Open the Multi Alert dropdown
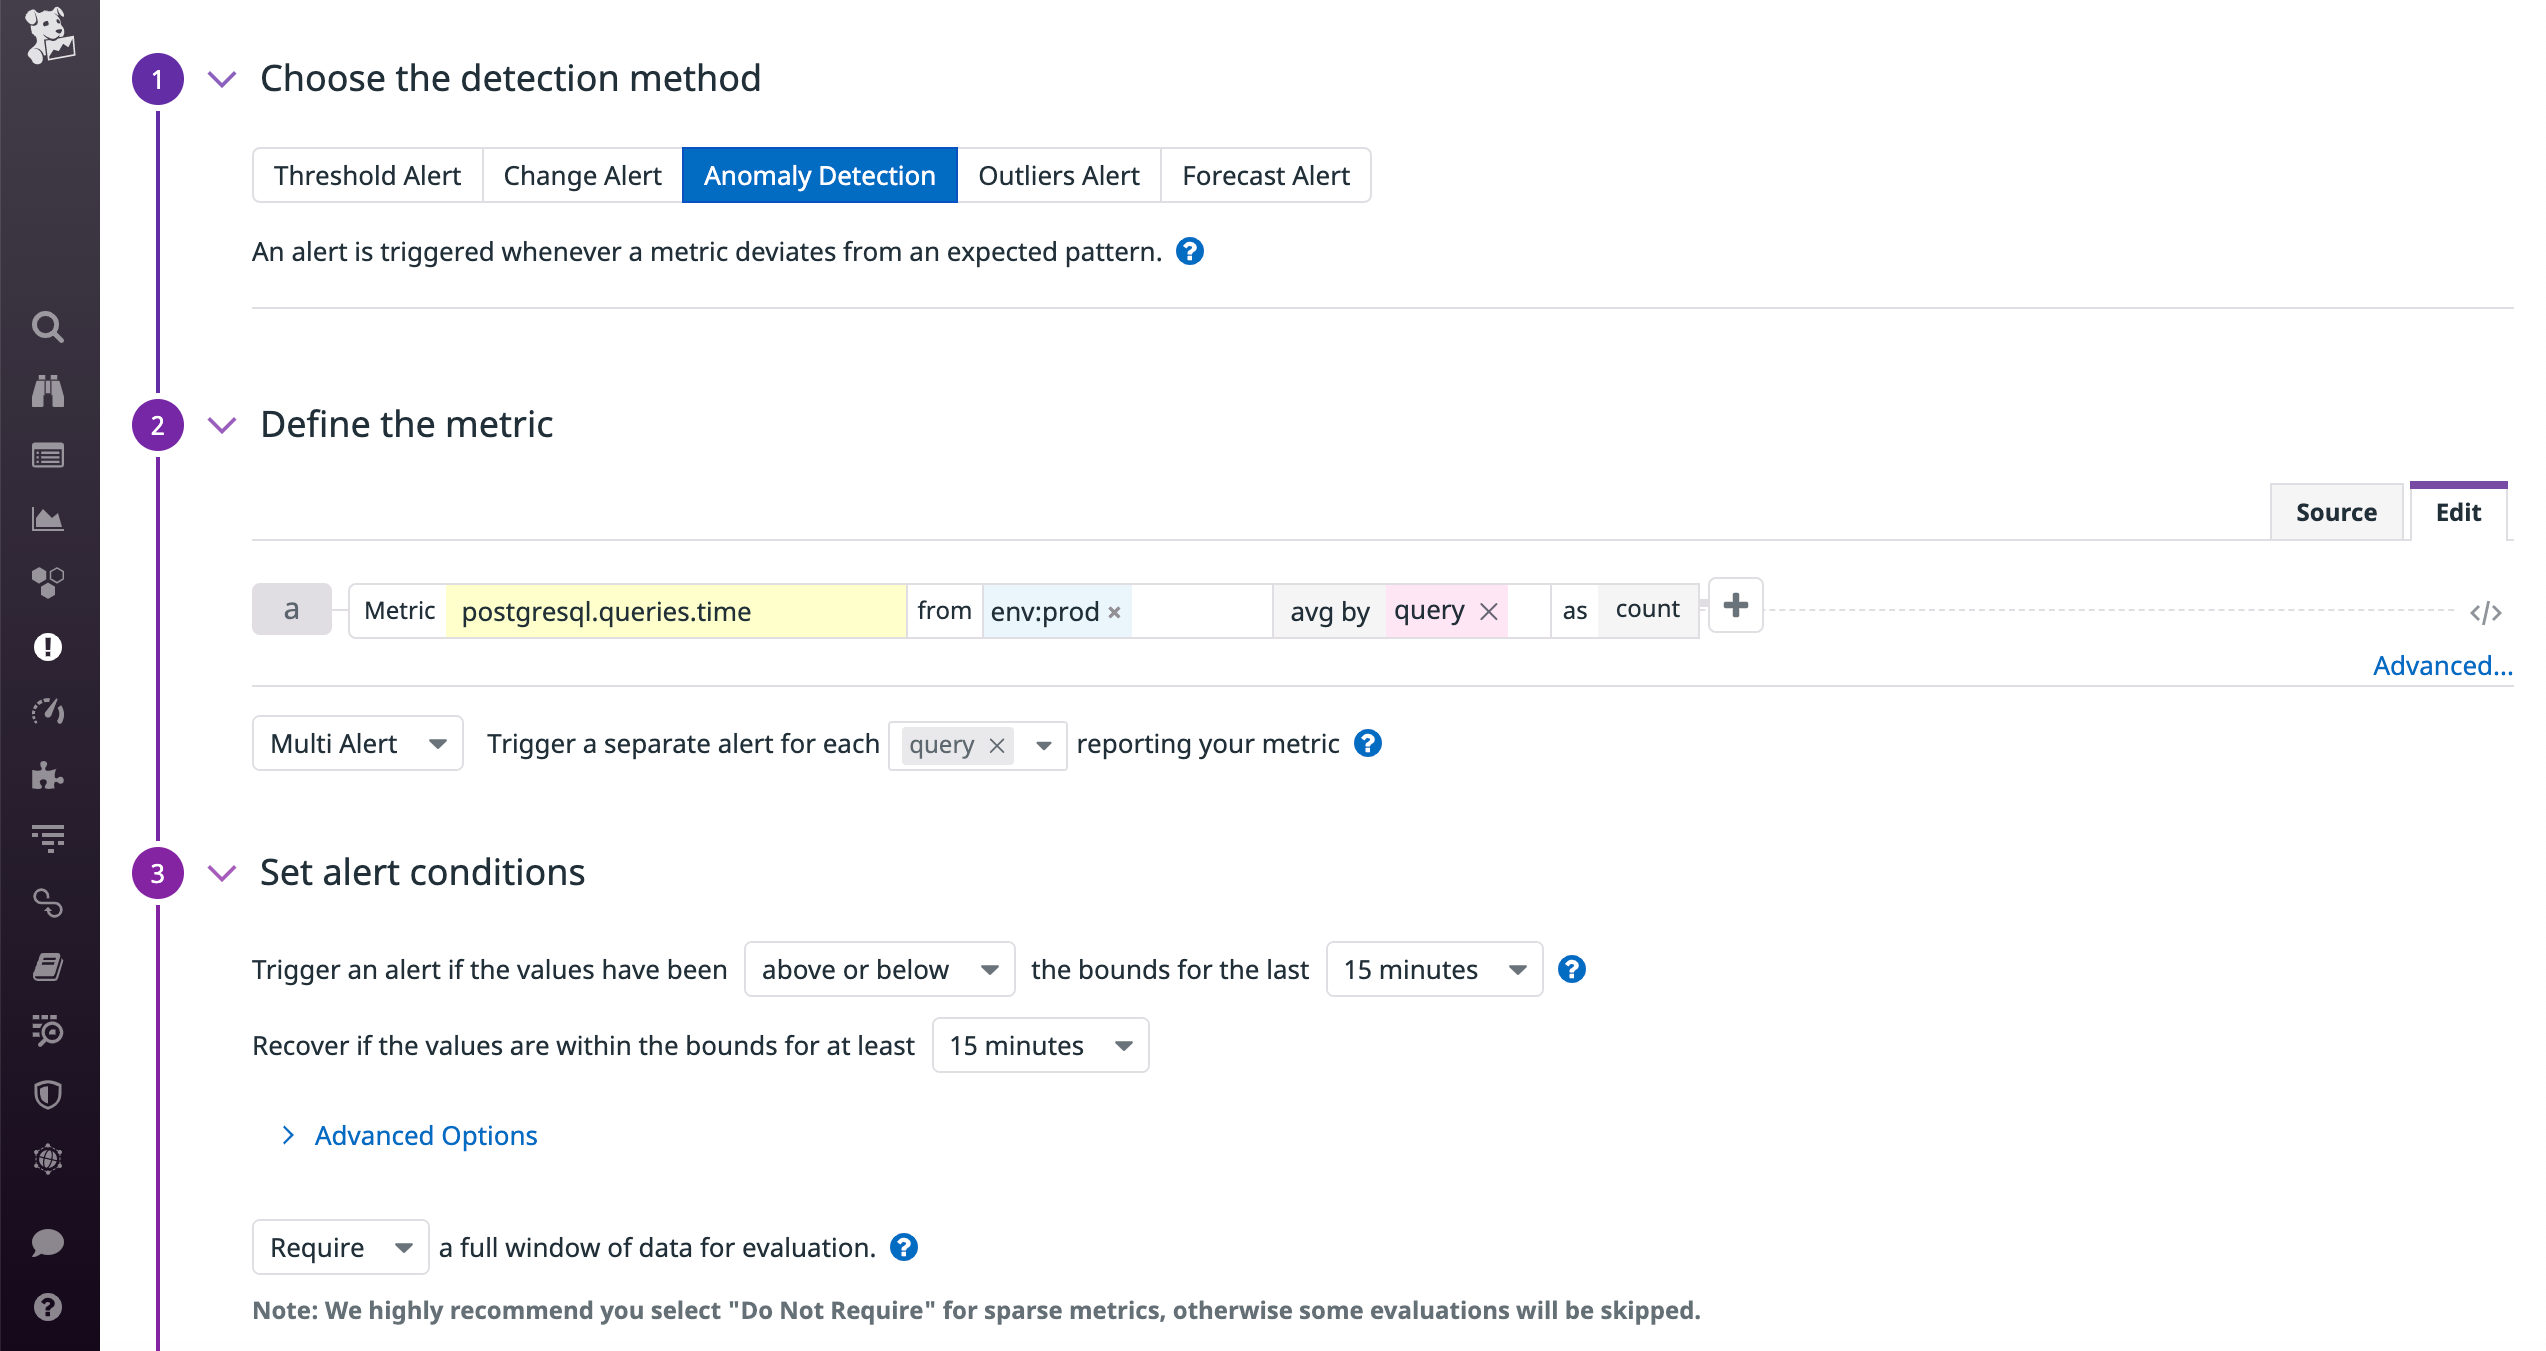 (x=356, y=743)
